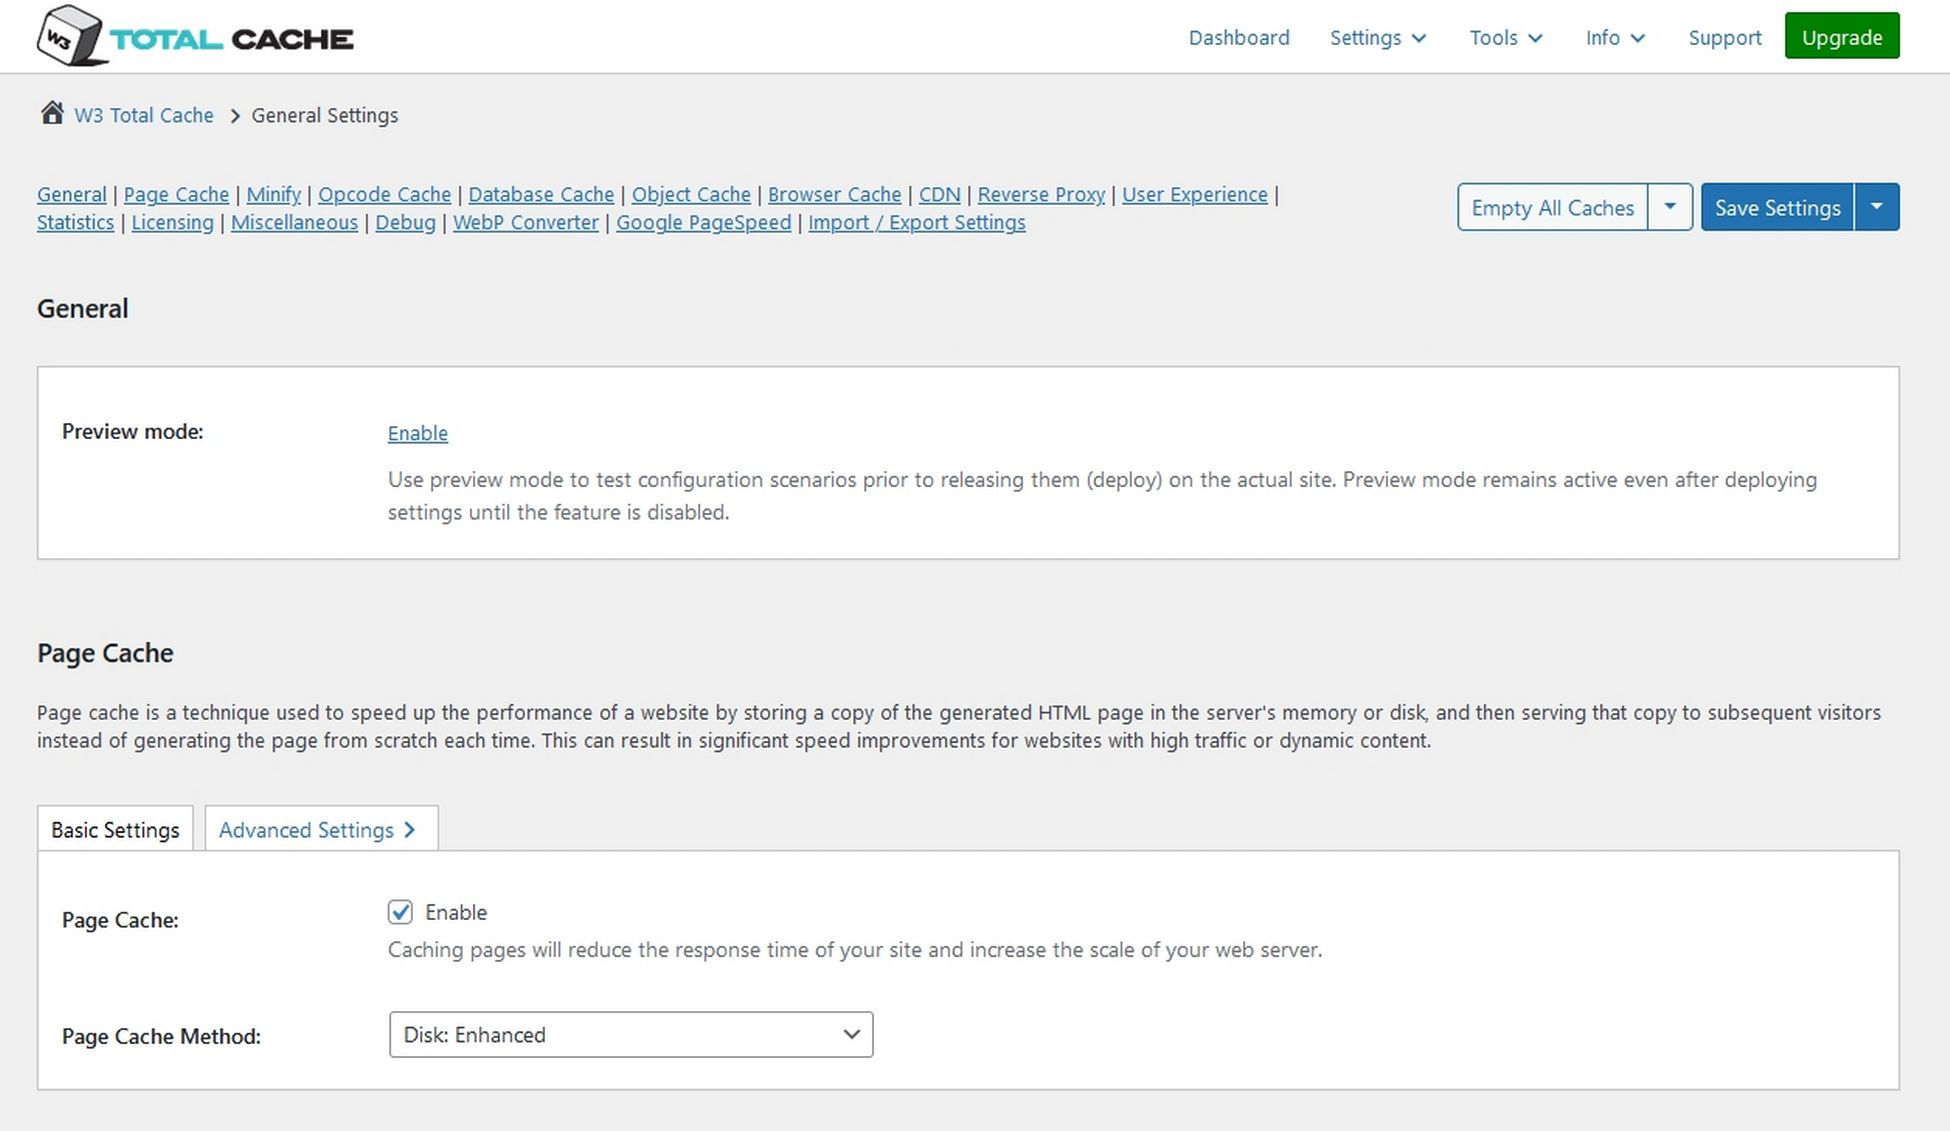Viewport: 1950px width, 1131px height.
Task: Click the General Settings breadcrumb text
Action: tap(324, 115)
